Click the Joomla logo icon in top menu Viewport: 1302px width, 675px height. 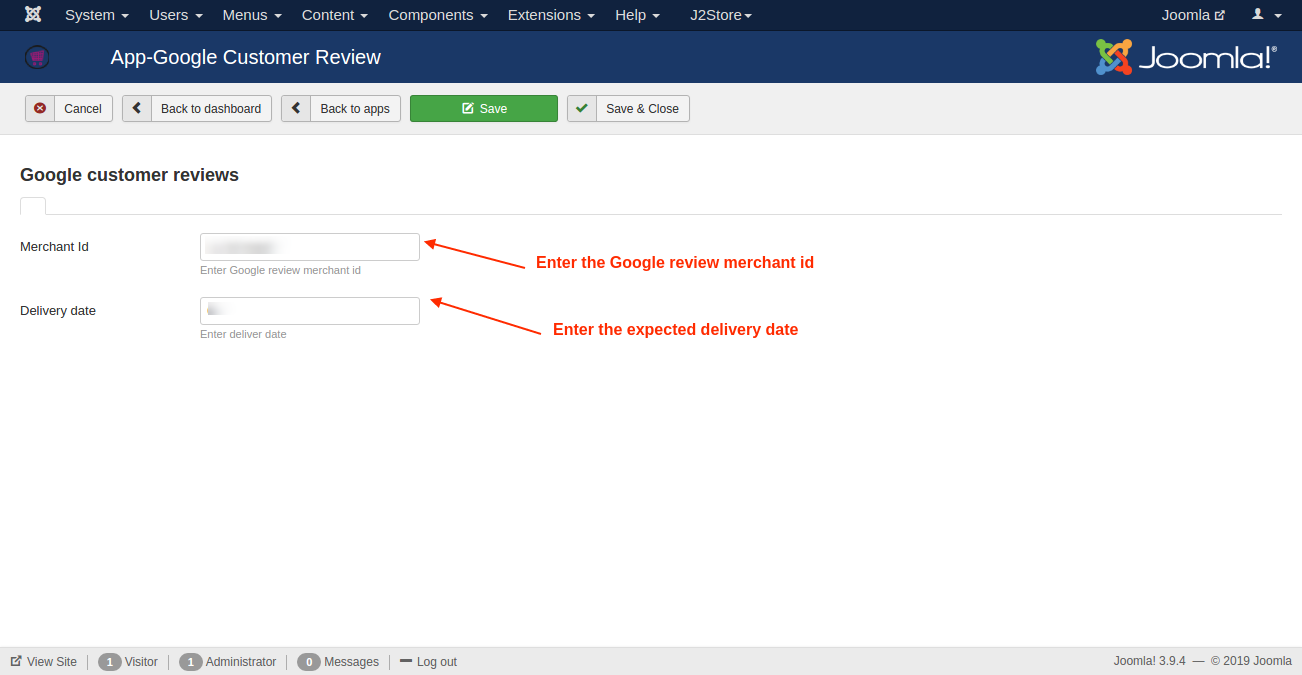33,15
